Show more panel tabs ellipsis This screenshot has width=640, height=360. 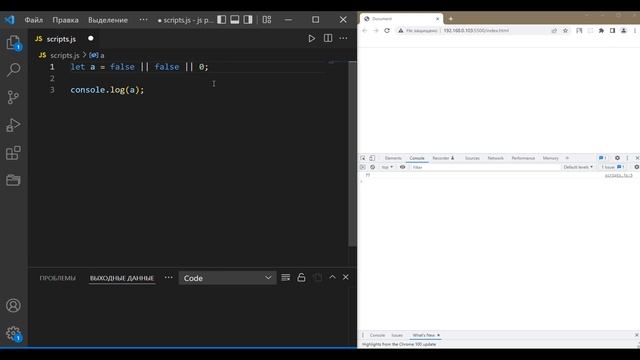(169, 278)
